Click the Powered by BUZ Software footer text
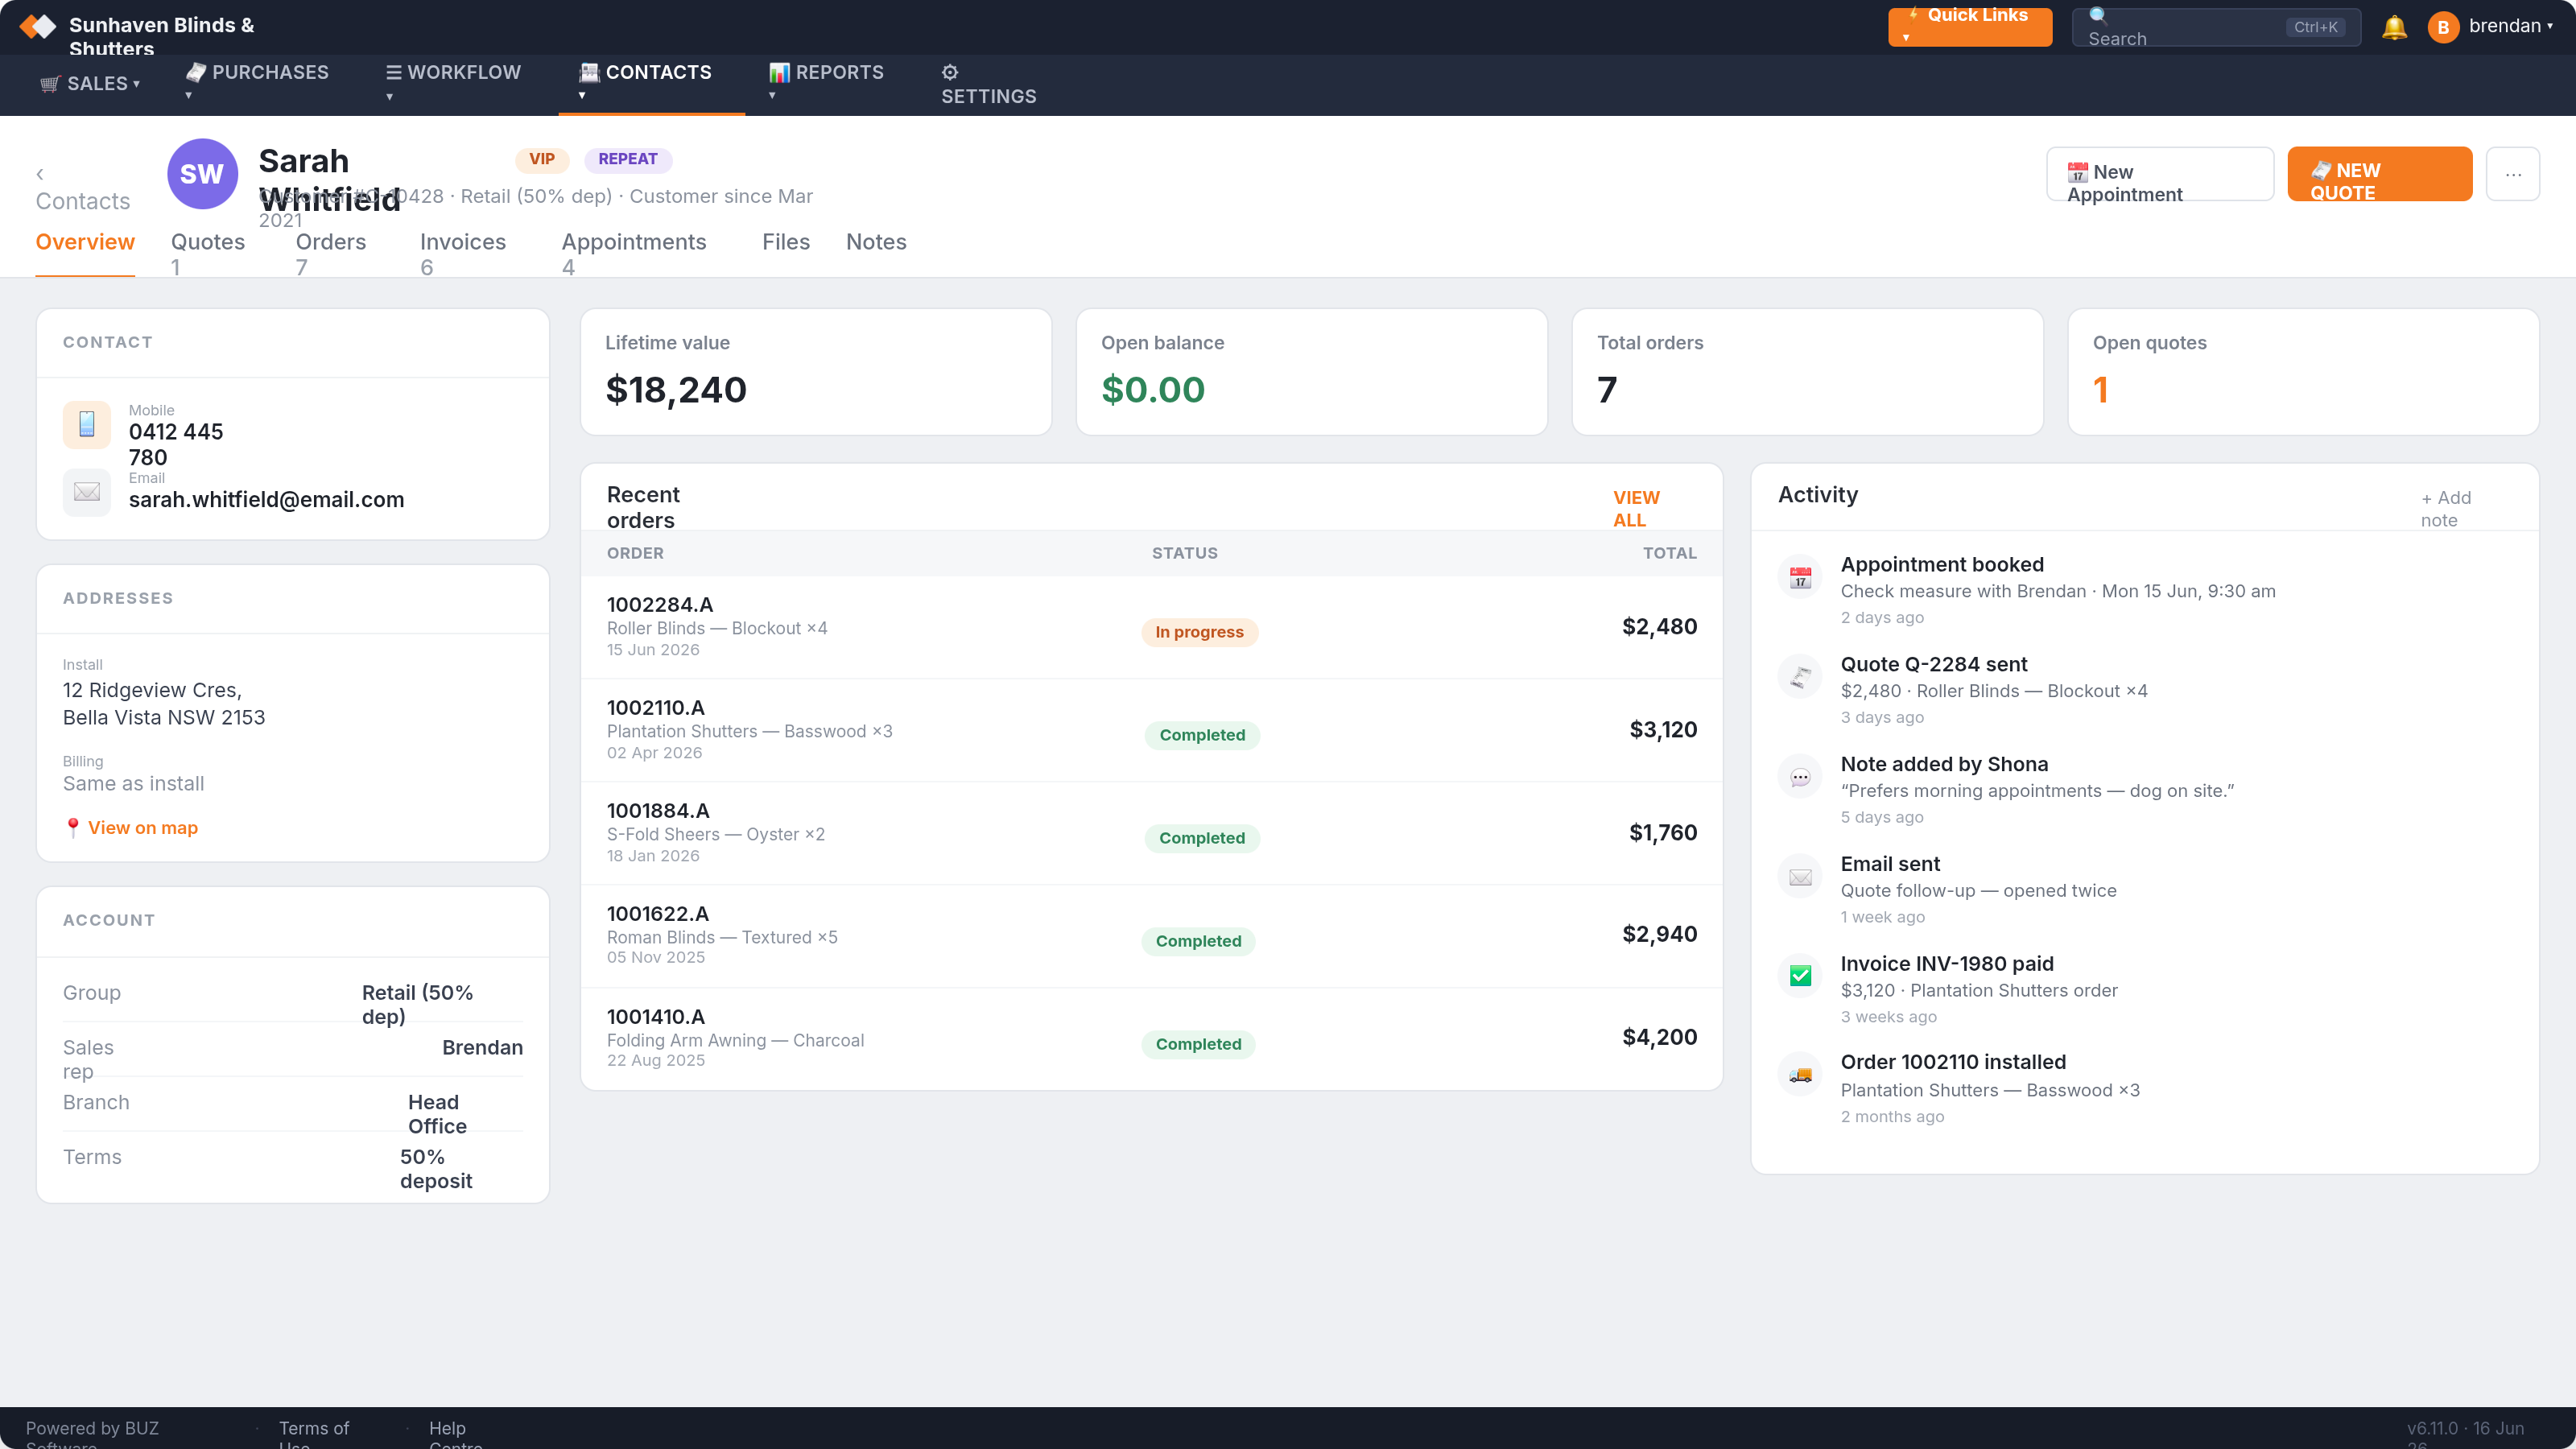The height and width of the screenshot is (1449, 2576). click(92, 1435)
